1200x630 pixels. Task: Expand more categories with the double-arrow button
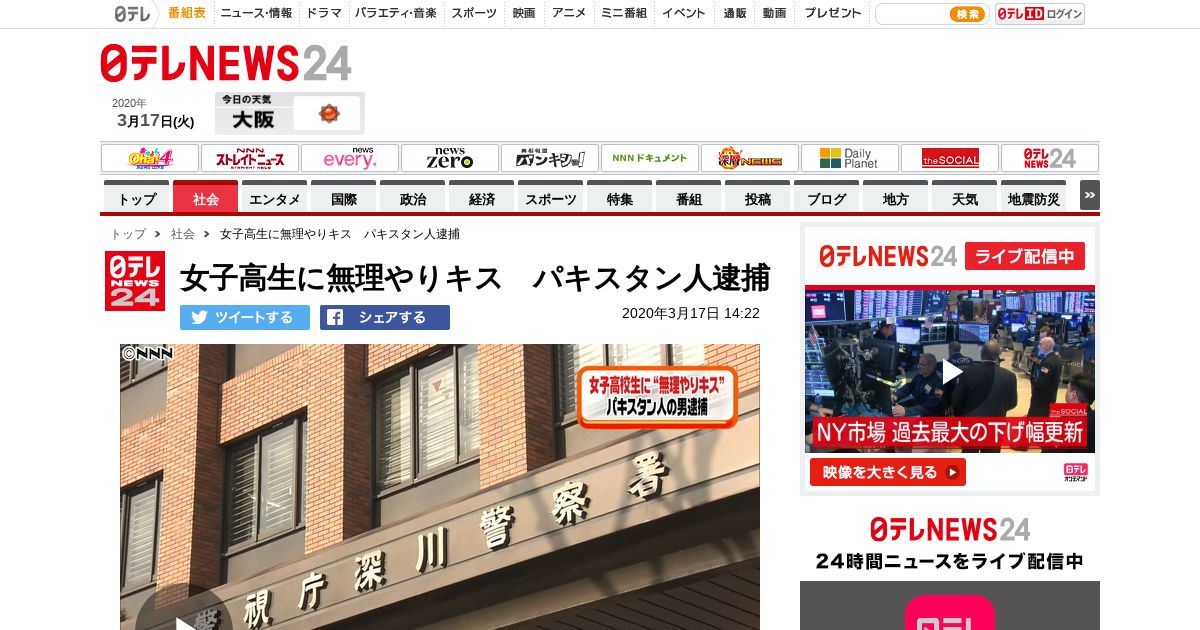coord(1089,195)
